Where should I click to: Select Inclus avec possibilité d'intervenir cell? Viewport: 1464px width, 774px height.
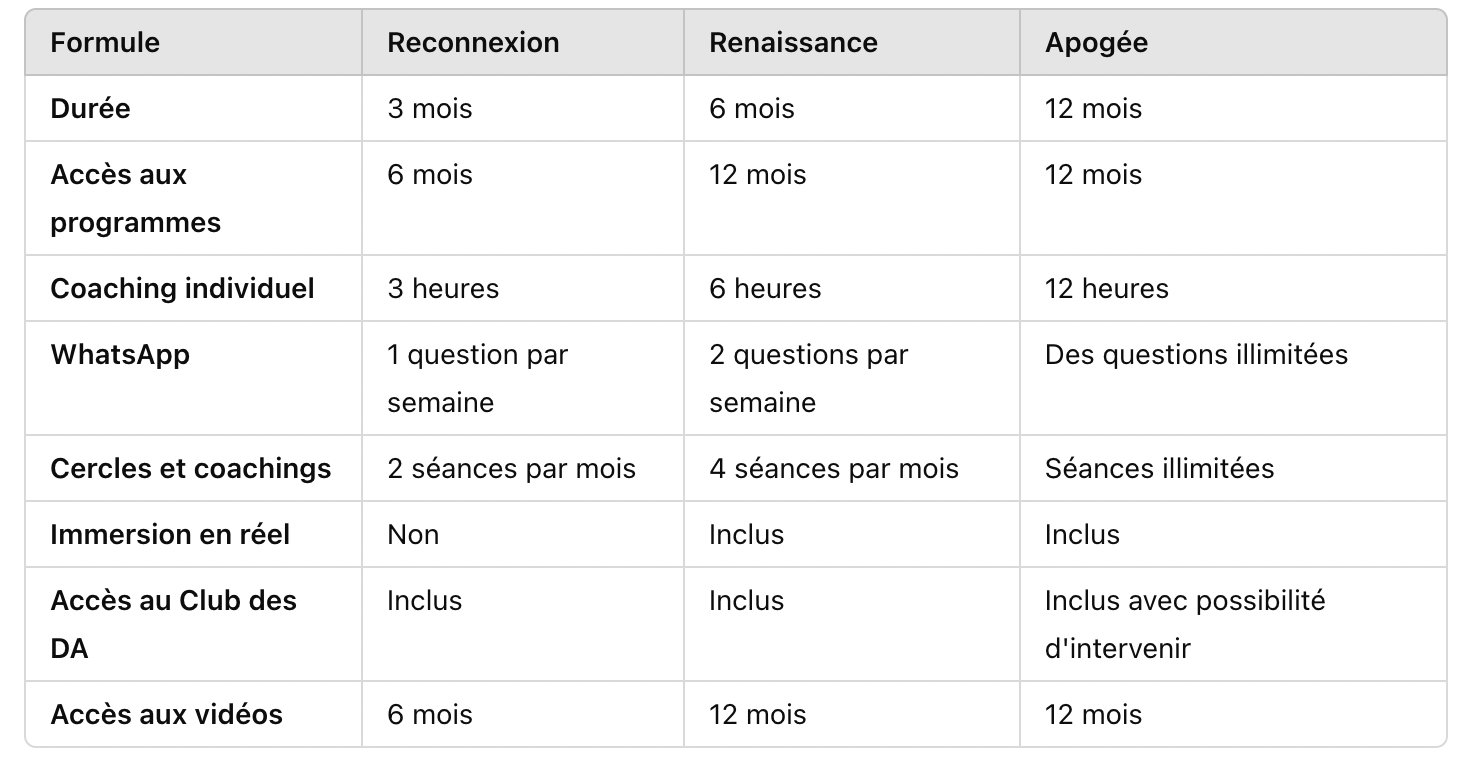[x=1184, y=624]
